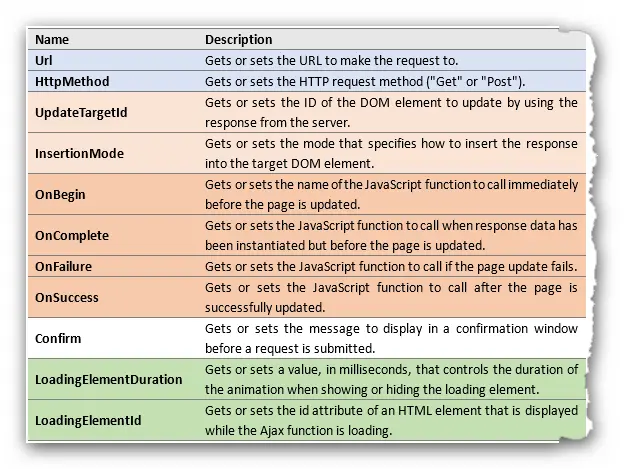Click the description about the page update failing
625x469 pixels.
coord(390,267)
